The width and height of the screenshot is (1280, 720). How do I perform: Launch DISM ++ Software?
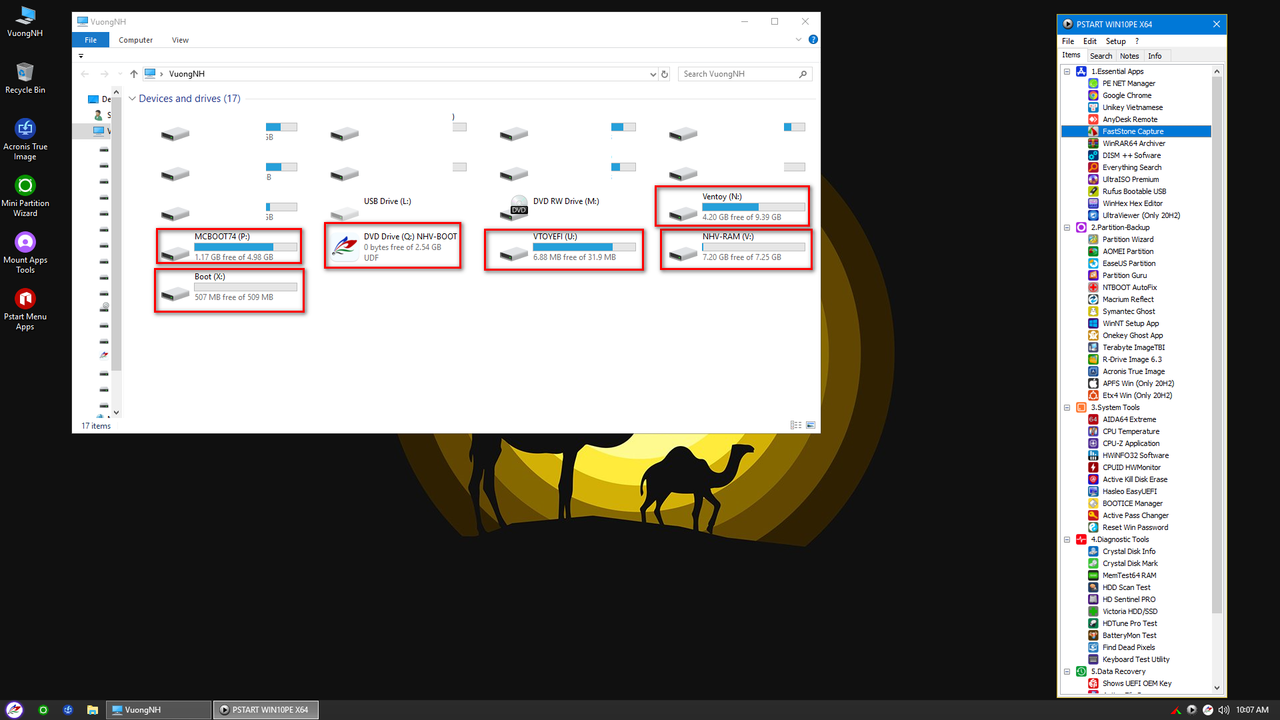click(1131, 155)
